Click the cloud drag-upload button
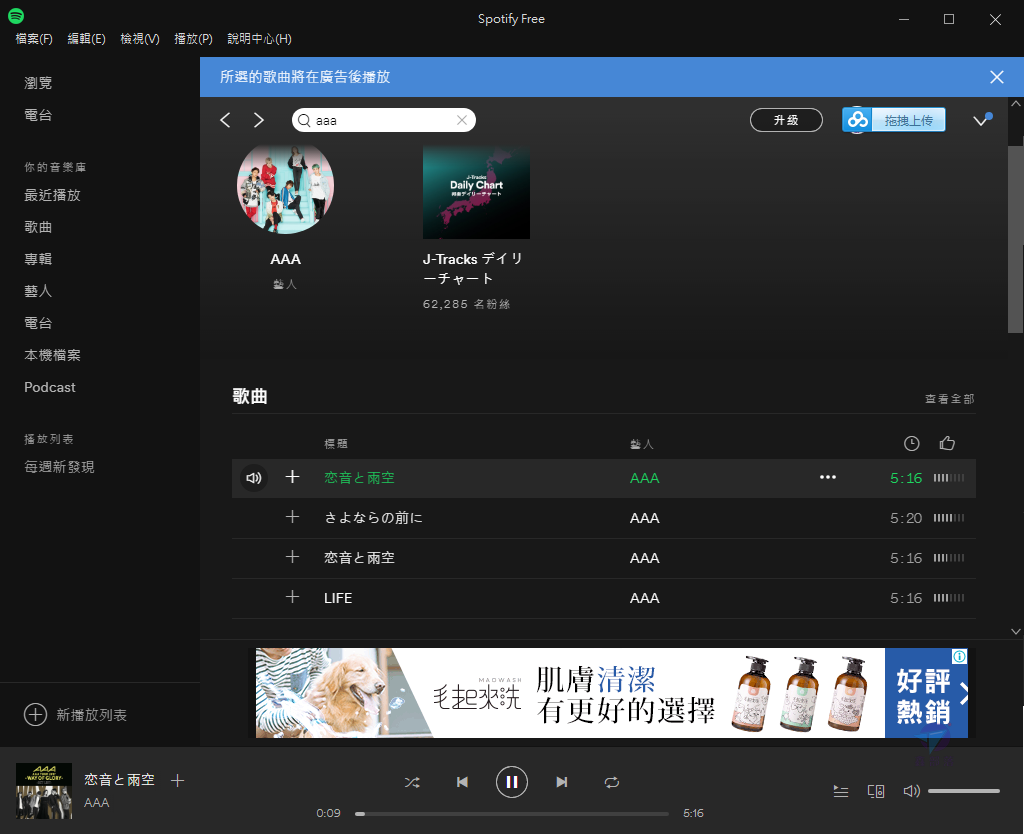Viewport: 1024px width, 834px height. click(x=893, y=120)
